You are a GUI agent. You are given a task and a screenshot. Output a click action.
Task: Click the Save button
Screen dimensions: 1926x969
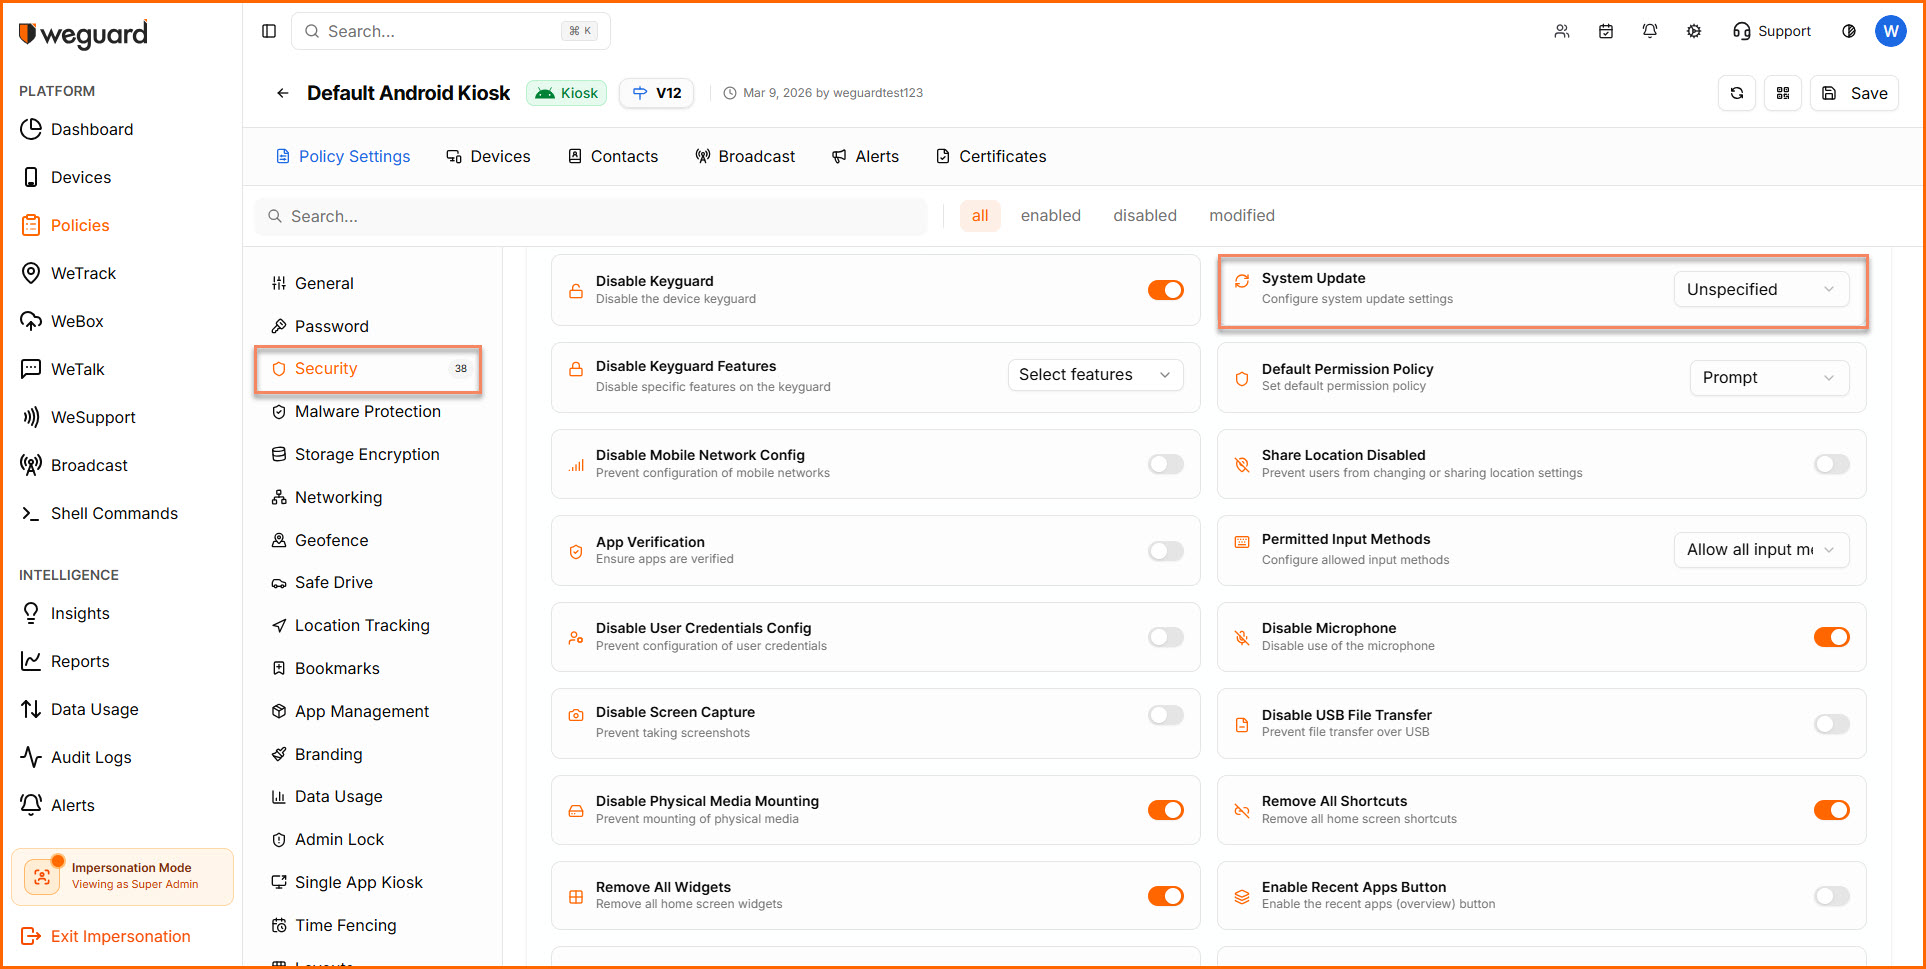(x=1855, y=93)
